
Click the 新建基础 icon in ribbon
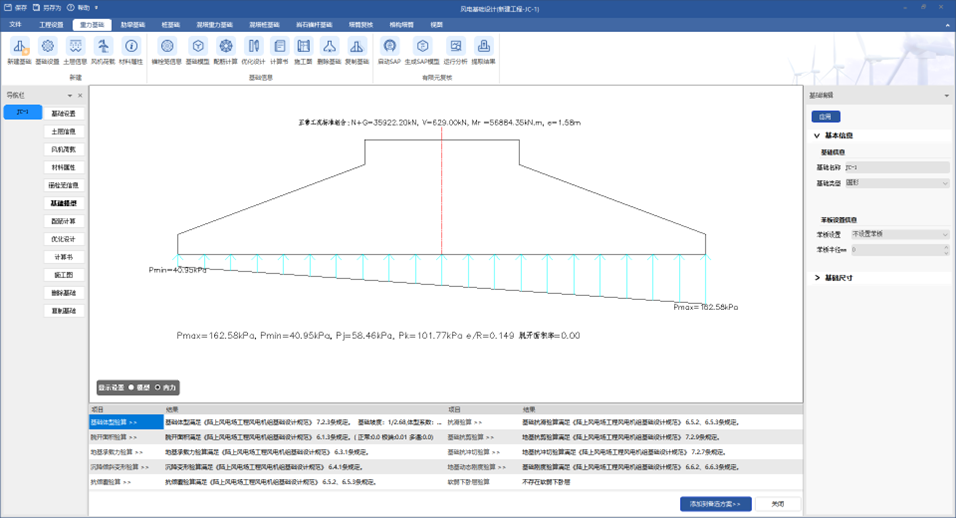pos(19,50)
